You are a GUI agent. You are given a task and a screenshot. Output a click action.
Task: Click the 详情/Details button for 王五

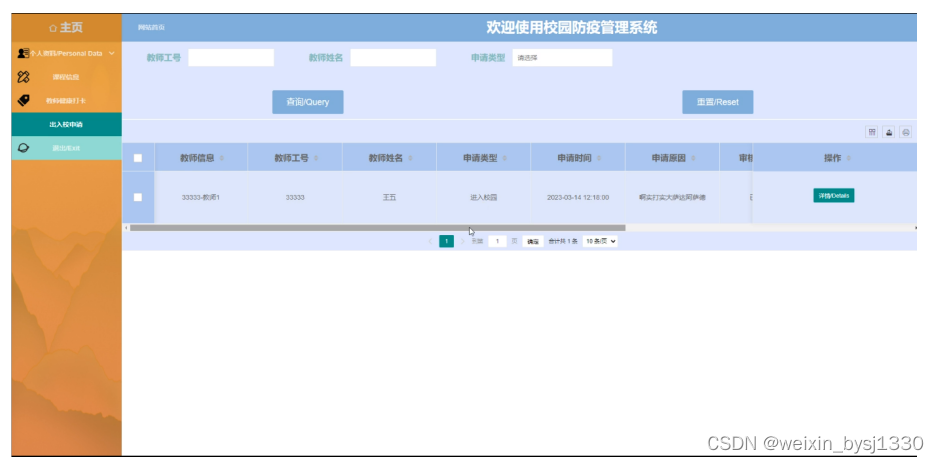(x=834, y=195)
